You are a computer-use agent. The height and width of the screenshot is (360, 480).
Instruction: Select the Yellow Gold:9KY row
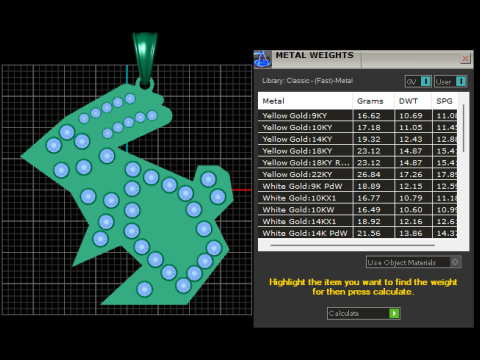357,116
